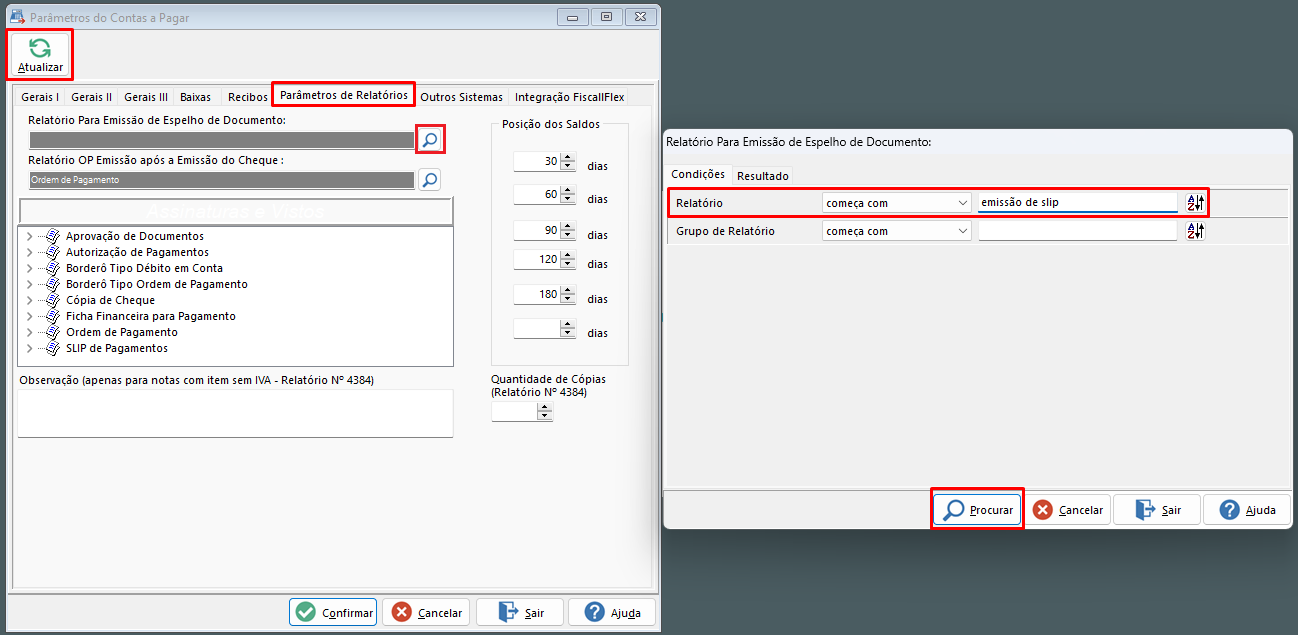This screenshot has width=1298, height=635.
Task: Click the Atualizar refresh button
Action: pyautogui.click(x=40, y=55)
